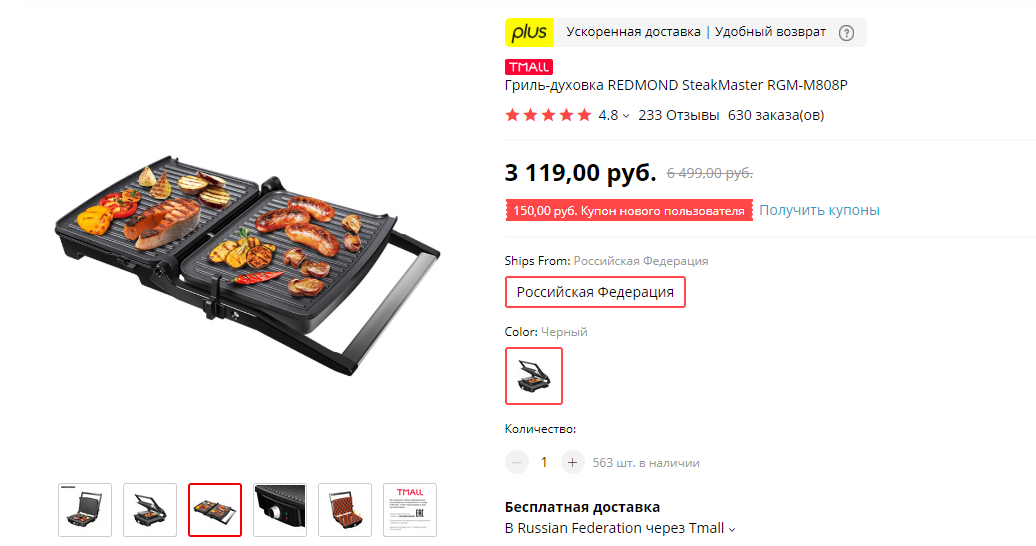Click the 150,00 руб. new user coupon
The image size is (1036, 546).
click(629, 210)
